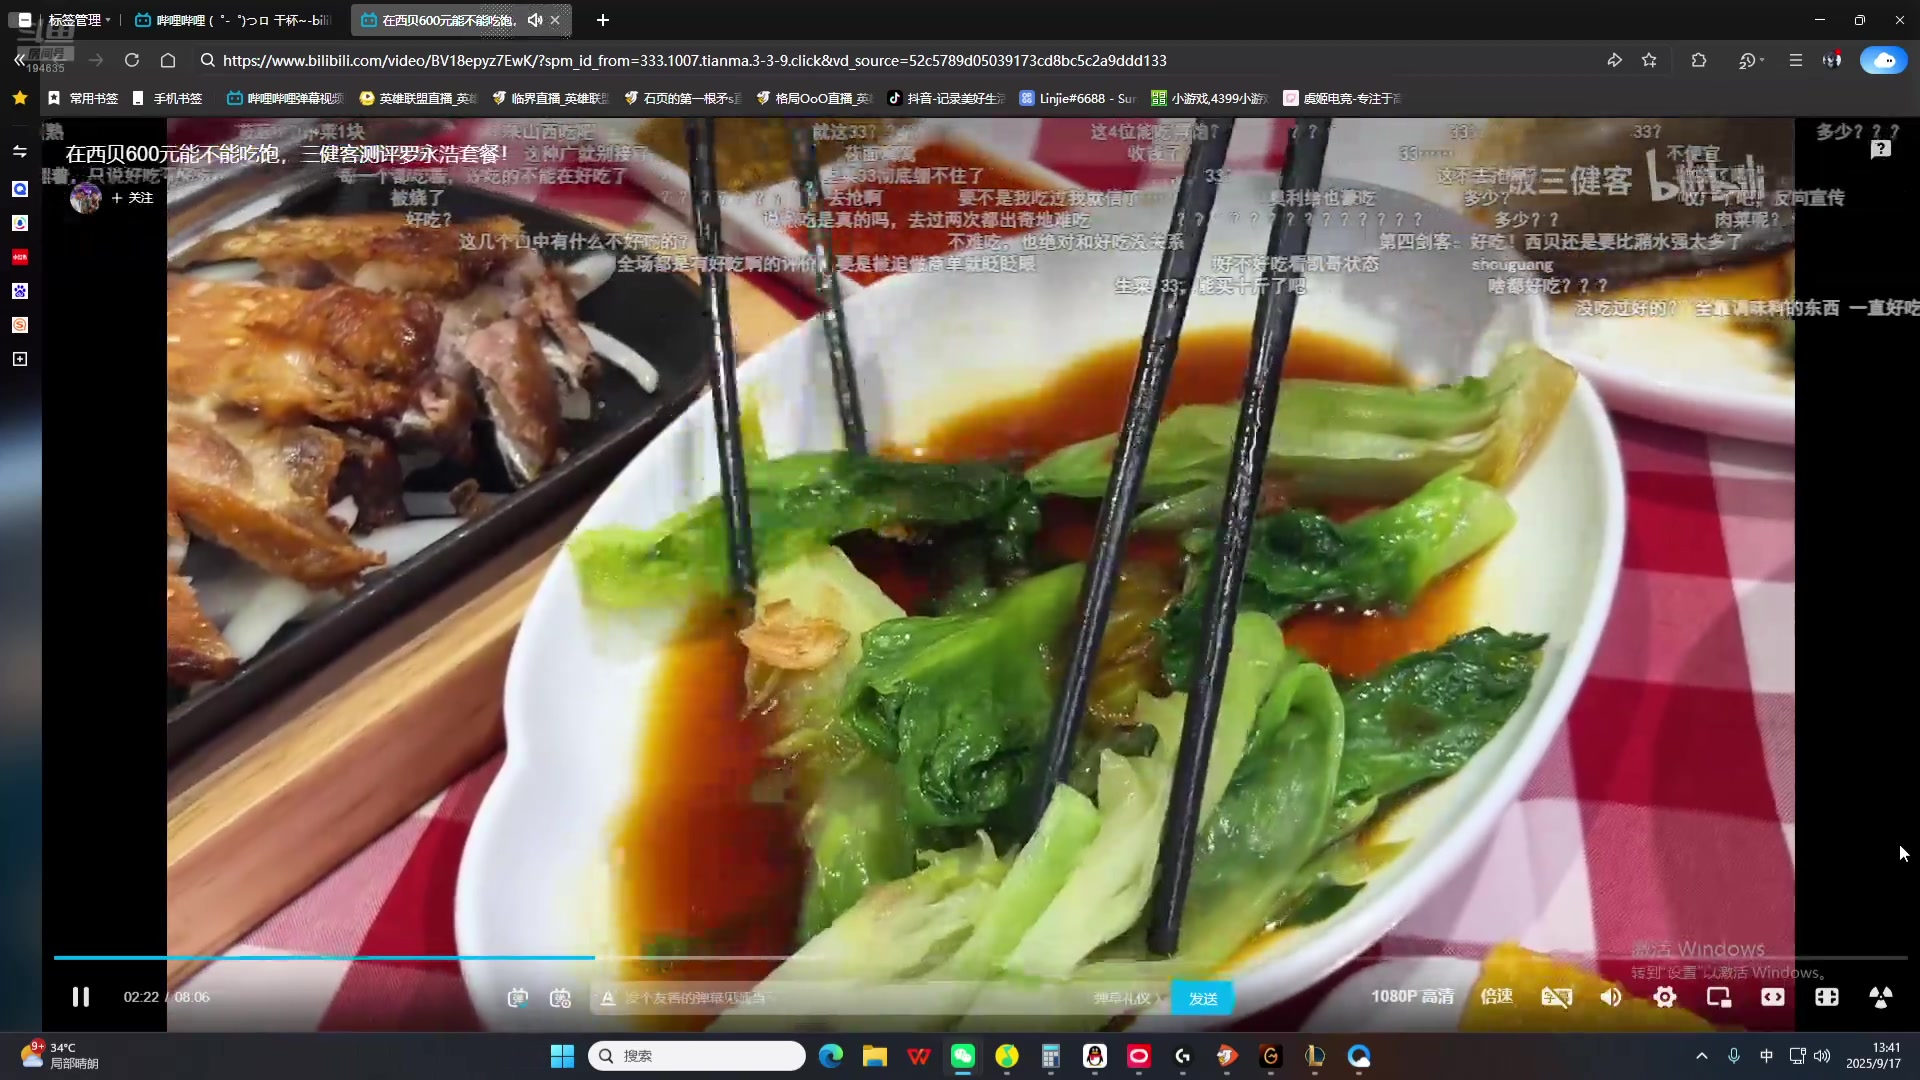Viewport: 1920px width, 1080px height.
Task: Pause the Bilibili video playback
Action: pos(81,997)
